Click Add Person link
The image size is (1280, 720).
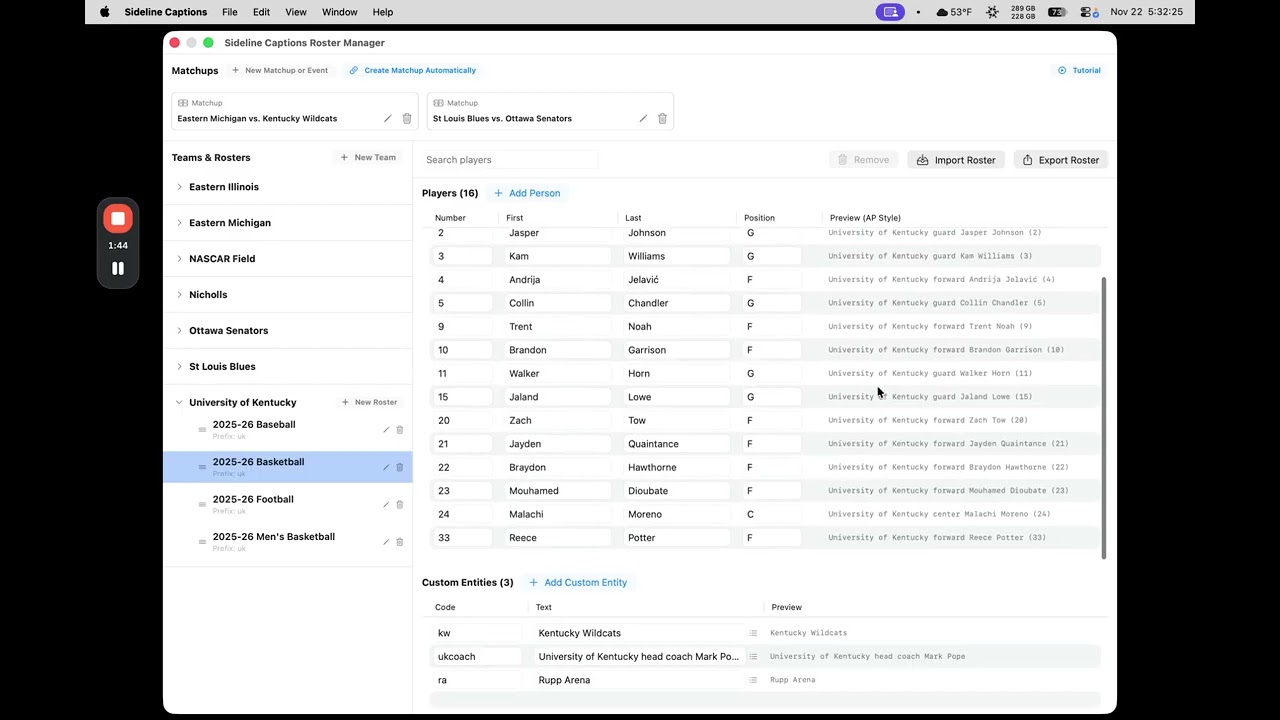coord(527,193)
